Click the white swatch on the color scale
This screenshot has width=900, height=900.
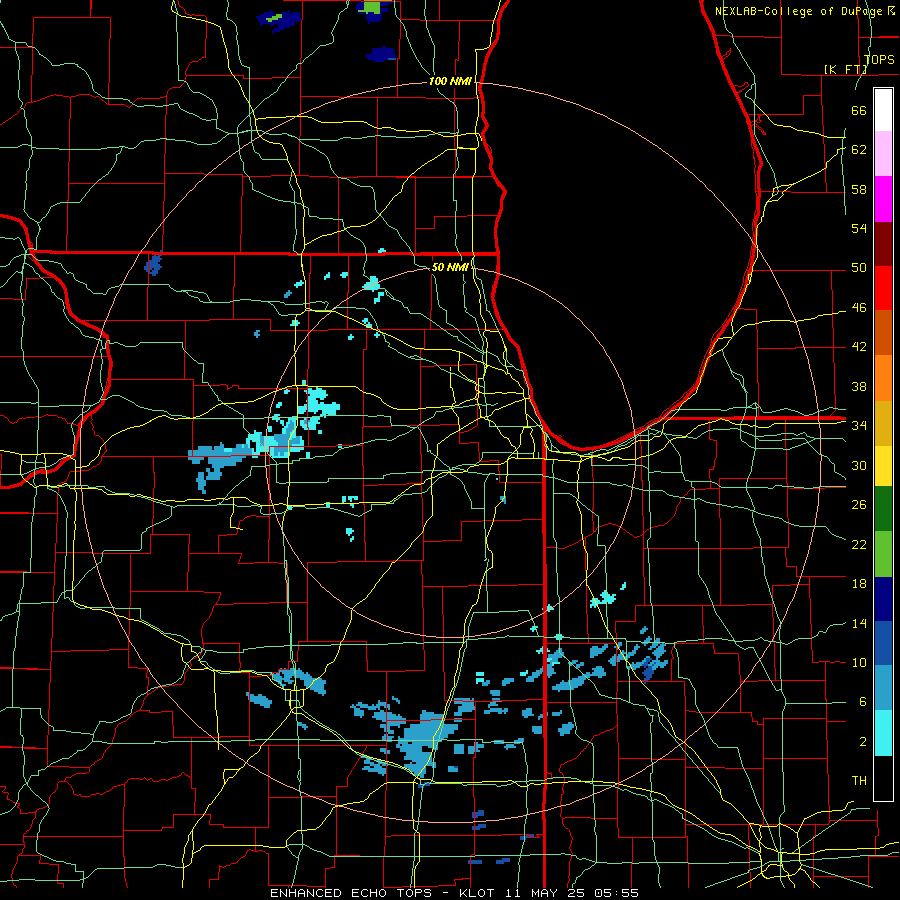[x=883, y=110]
